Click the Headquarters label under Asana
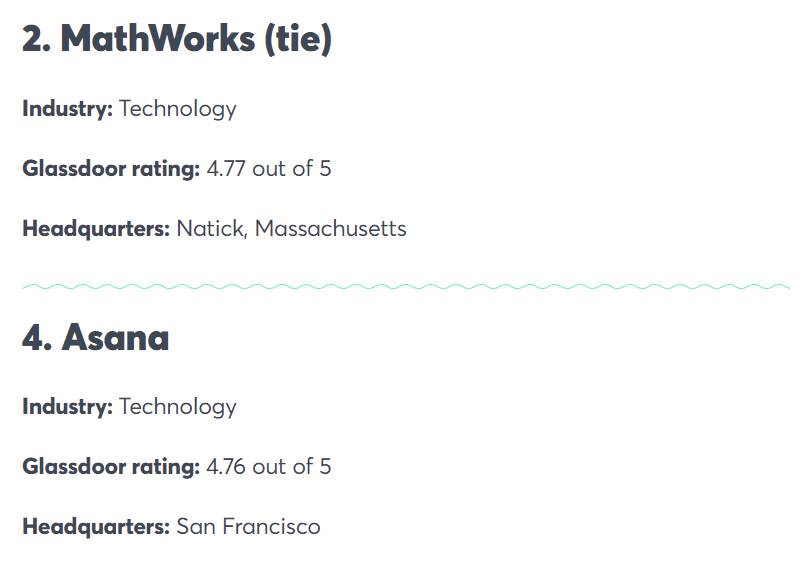The height and width of the screenshot is (571, 809). [x=96, y=527]
